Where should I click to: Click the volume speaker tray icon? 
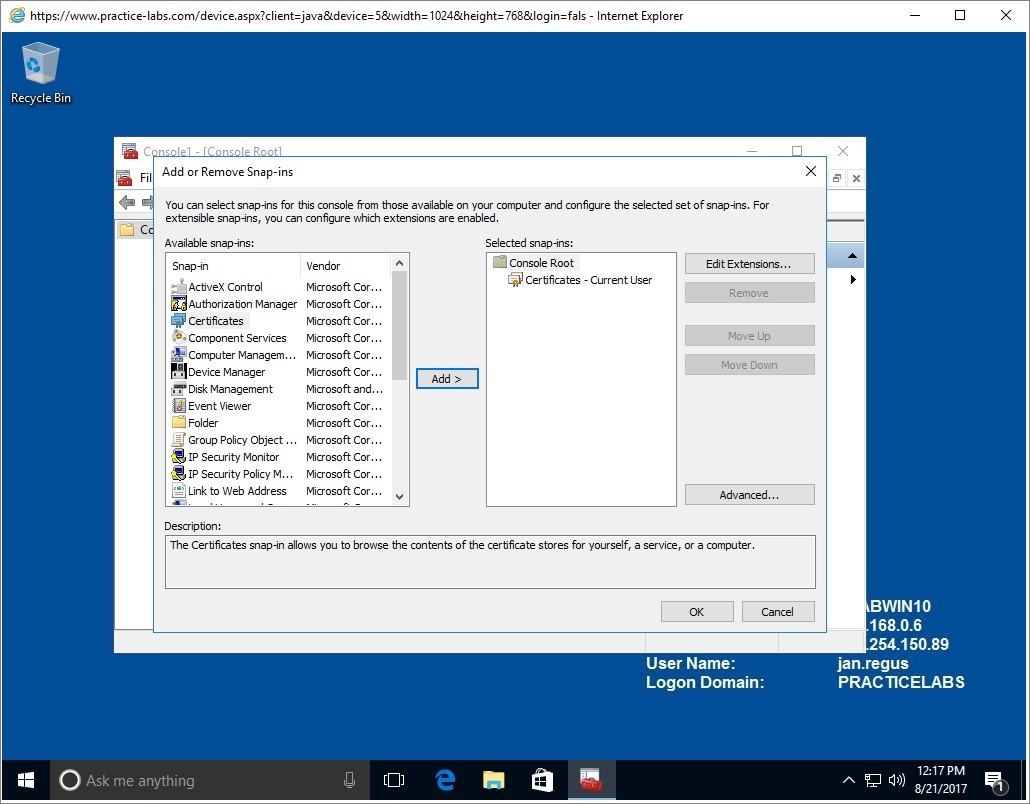896,780
